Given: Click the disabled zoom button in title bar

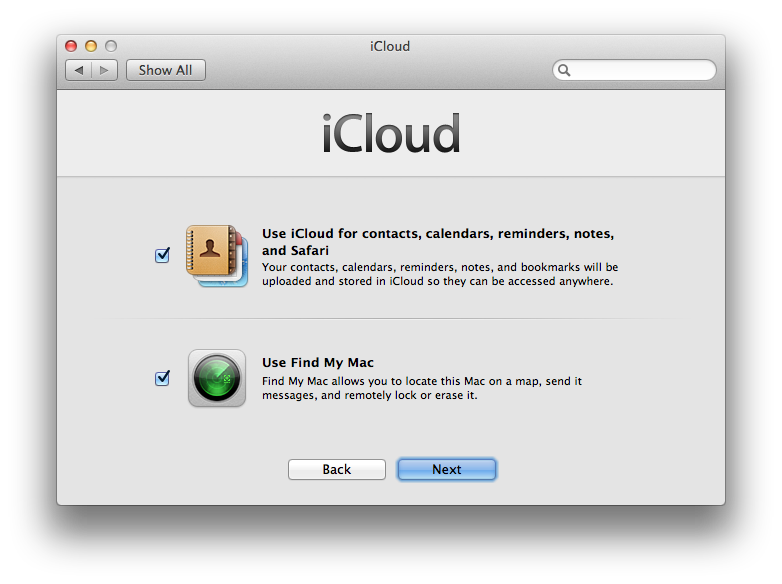Looking at the screenshot, I should (111, 46).
